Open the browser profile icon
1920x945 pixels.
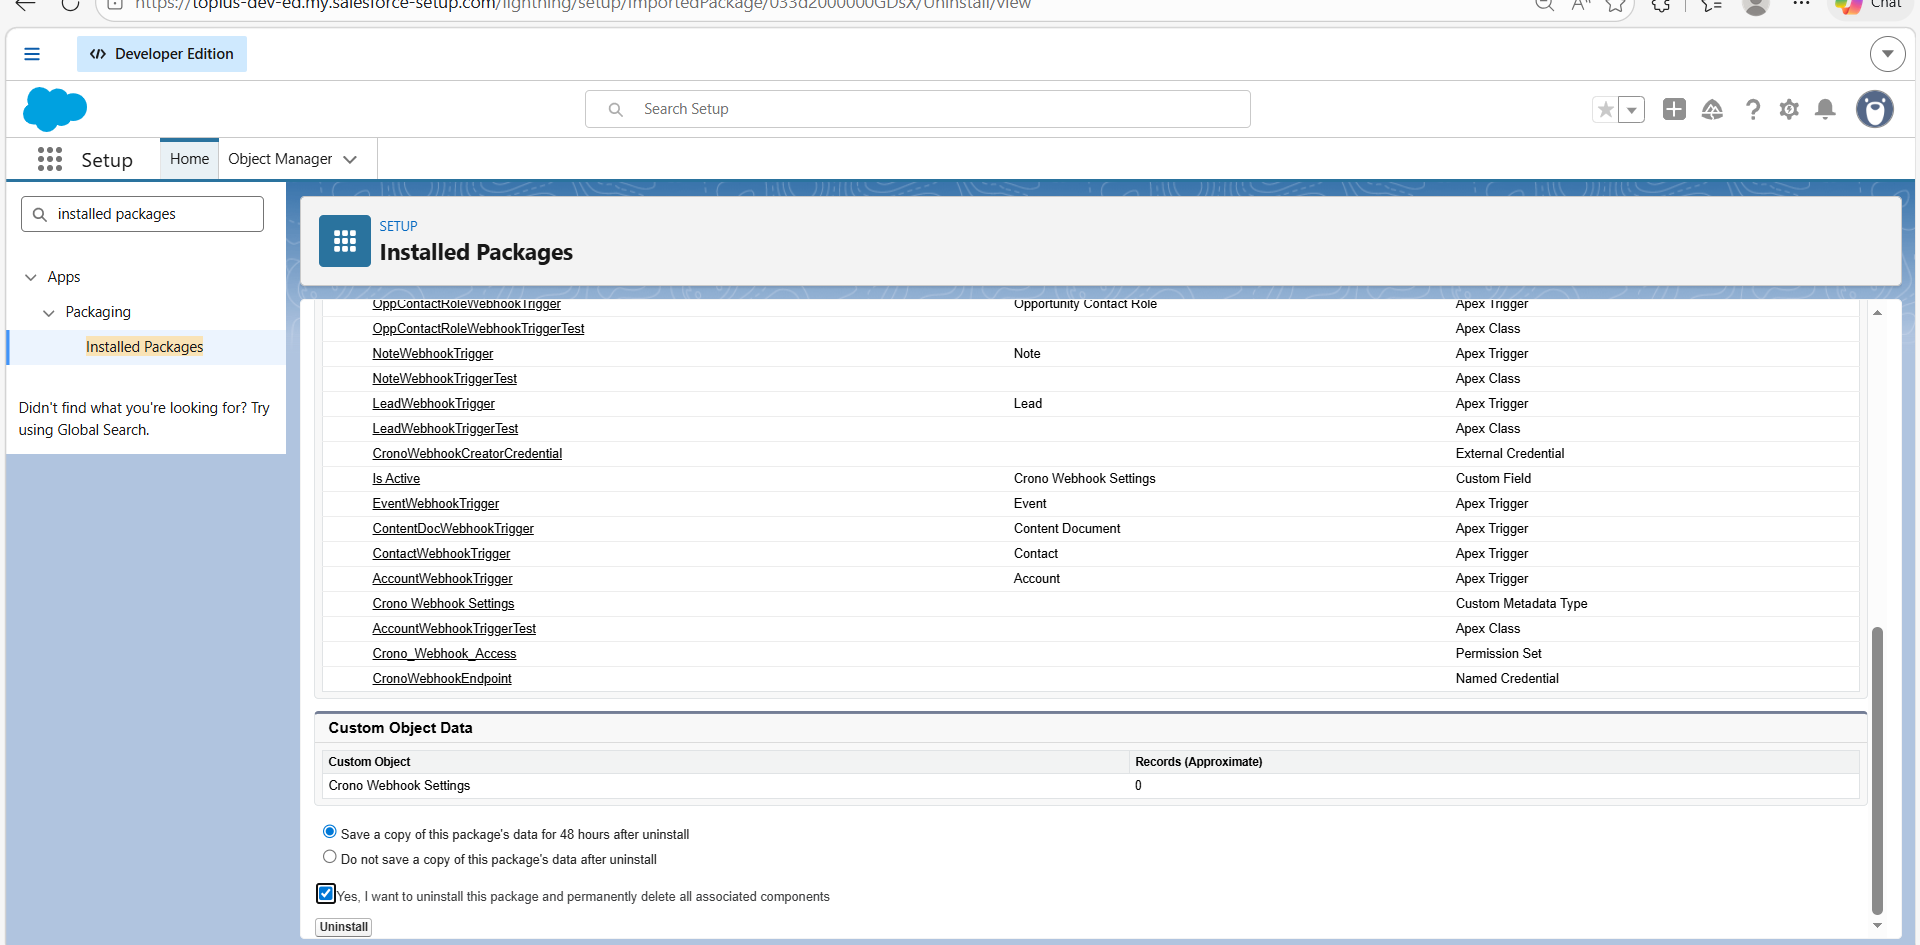click(x=1756, y=6)
